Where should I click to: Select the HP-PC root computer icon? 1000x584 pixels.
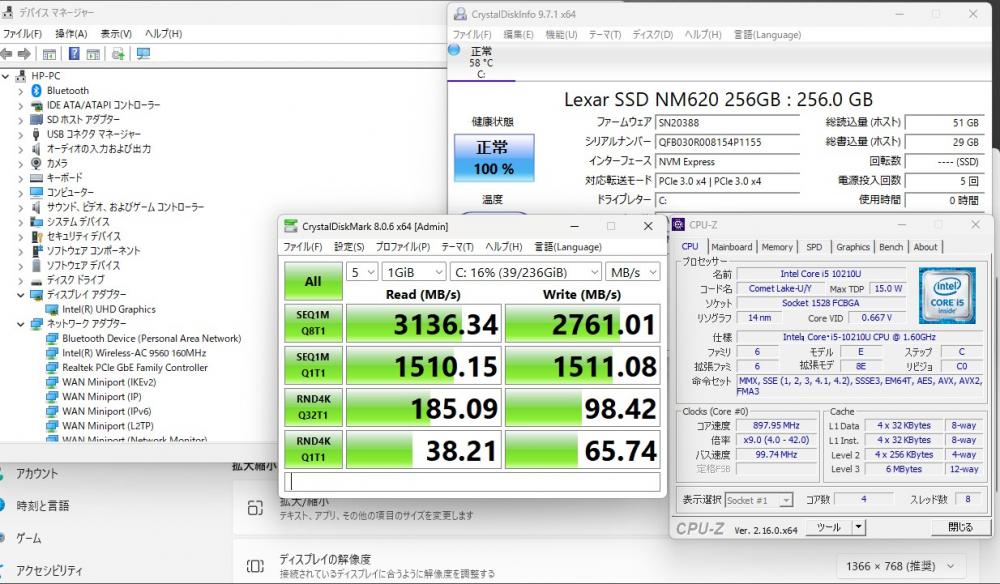pyautogui.click(x=21, y=76)
